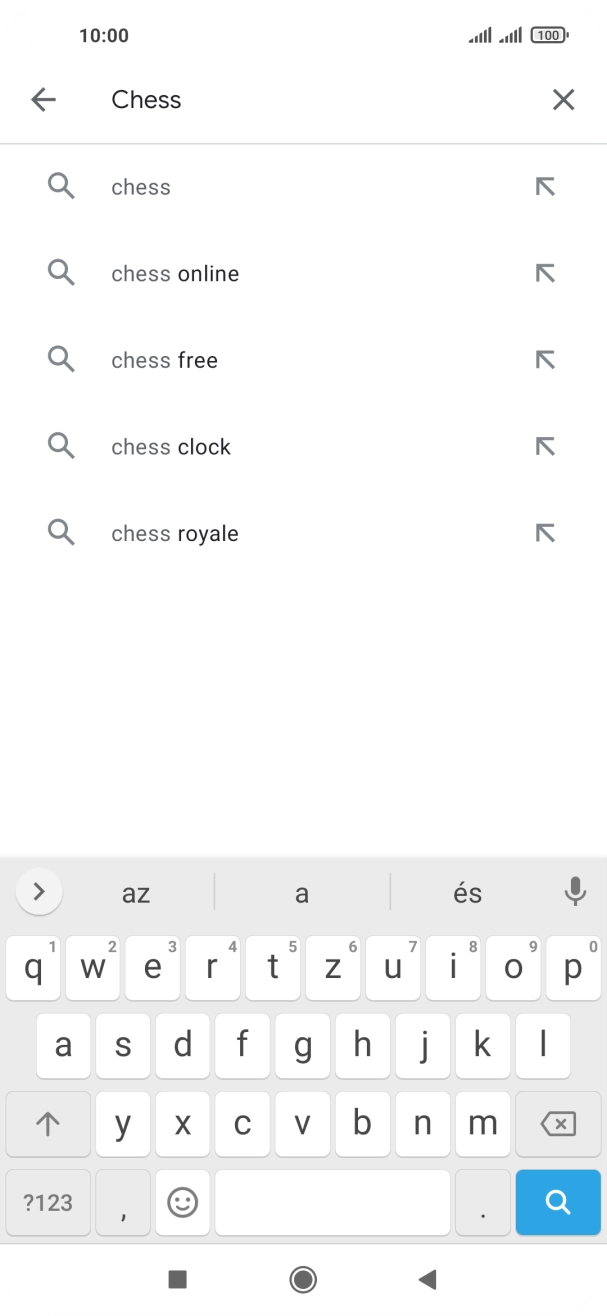
Task: Select the "az" keyboard suggestion
Action: click(x=136, y=891)
